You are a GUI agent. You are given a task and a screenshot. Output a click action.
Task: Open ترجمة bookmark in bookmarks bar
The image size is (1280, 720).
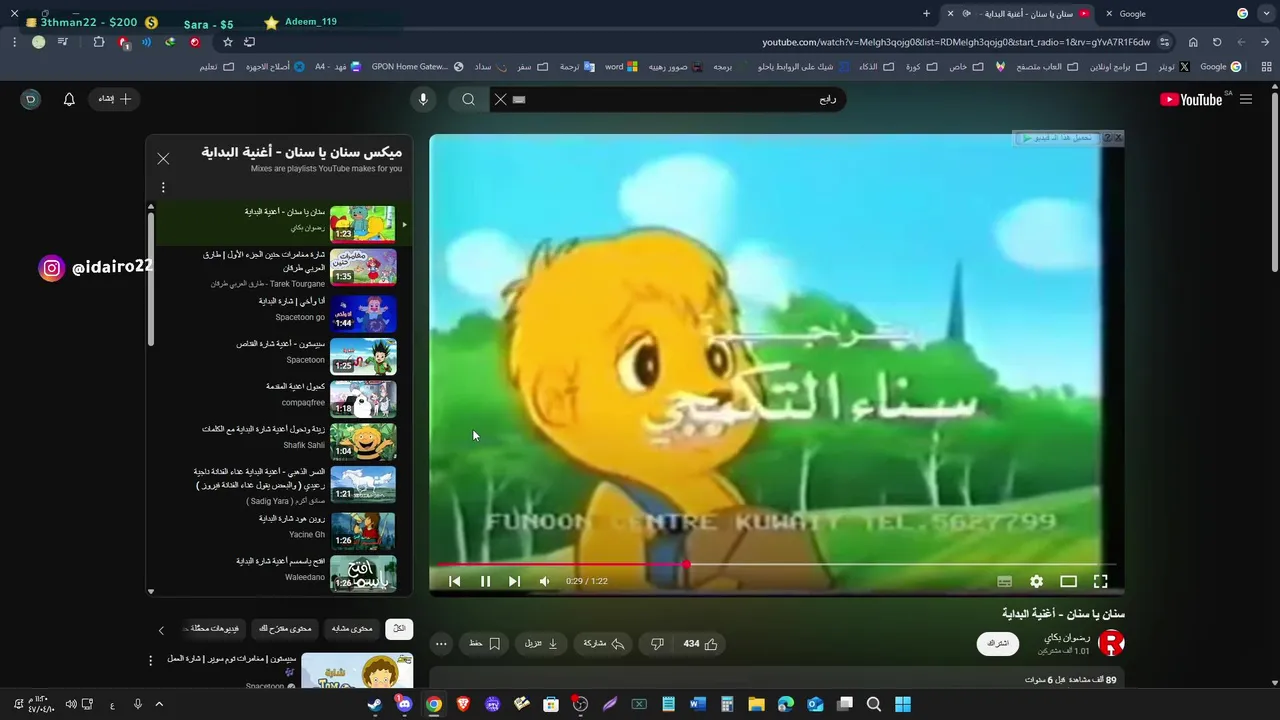point(577,67)
